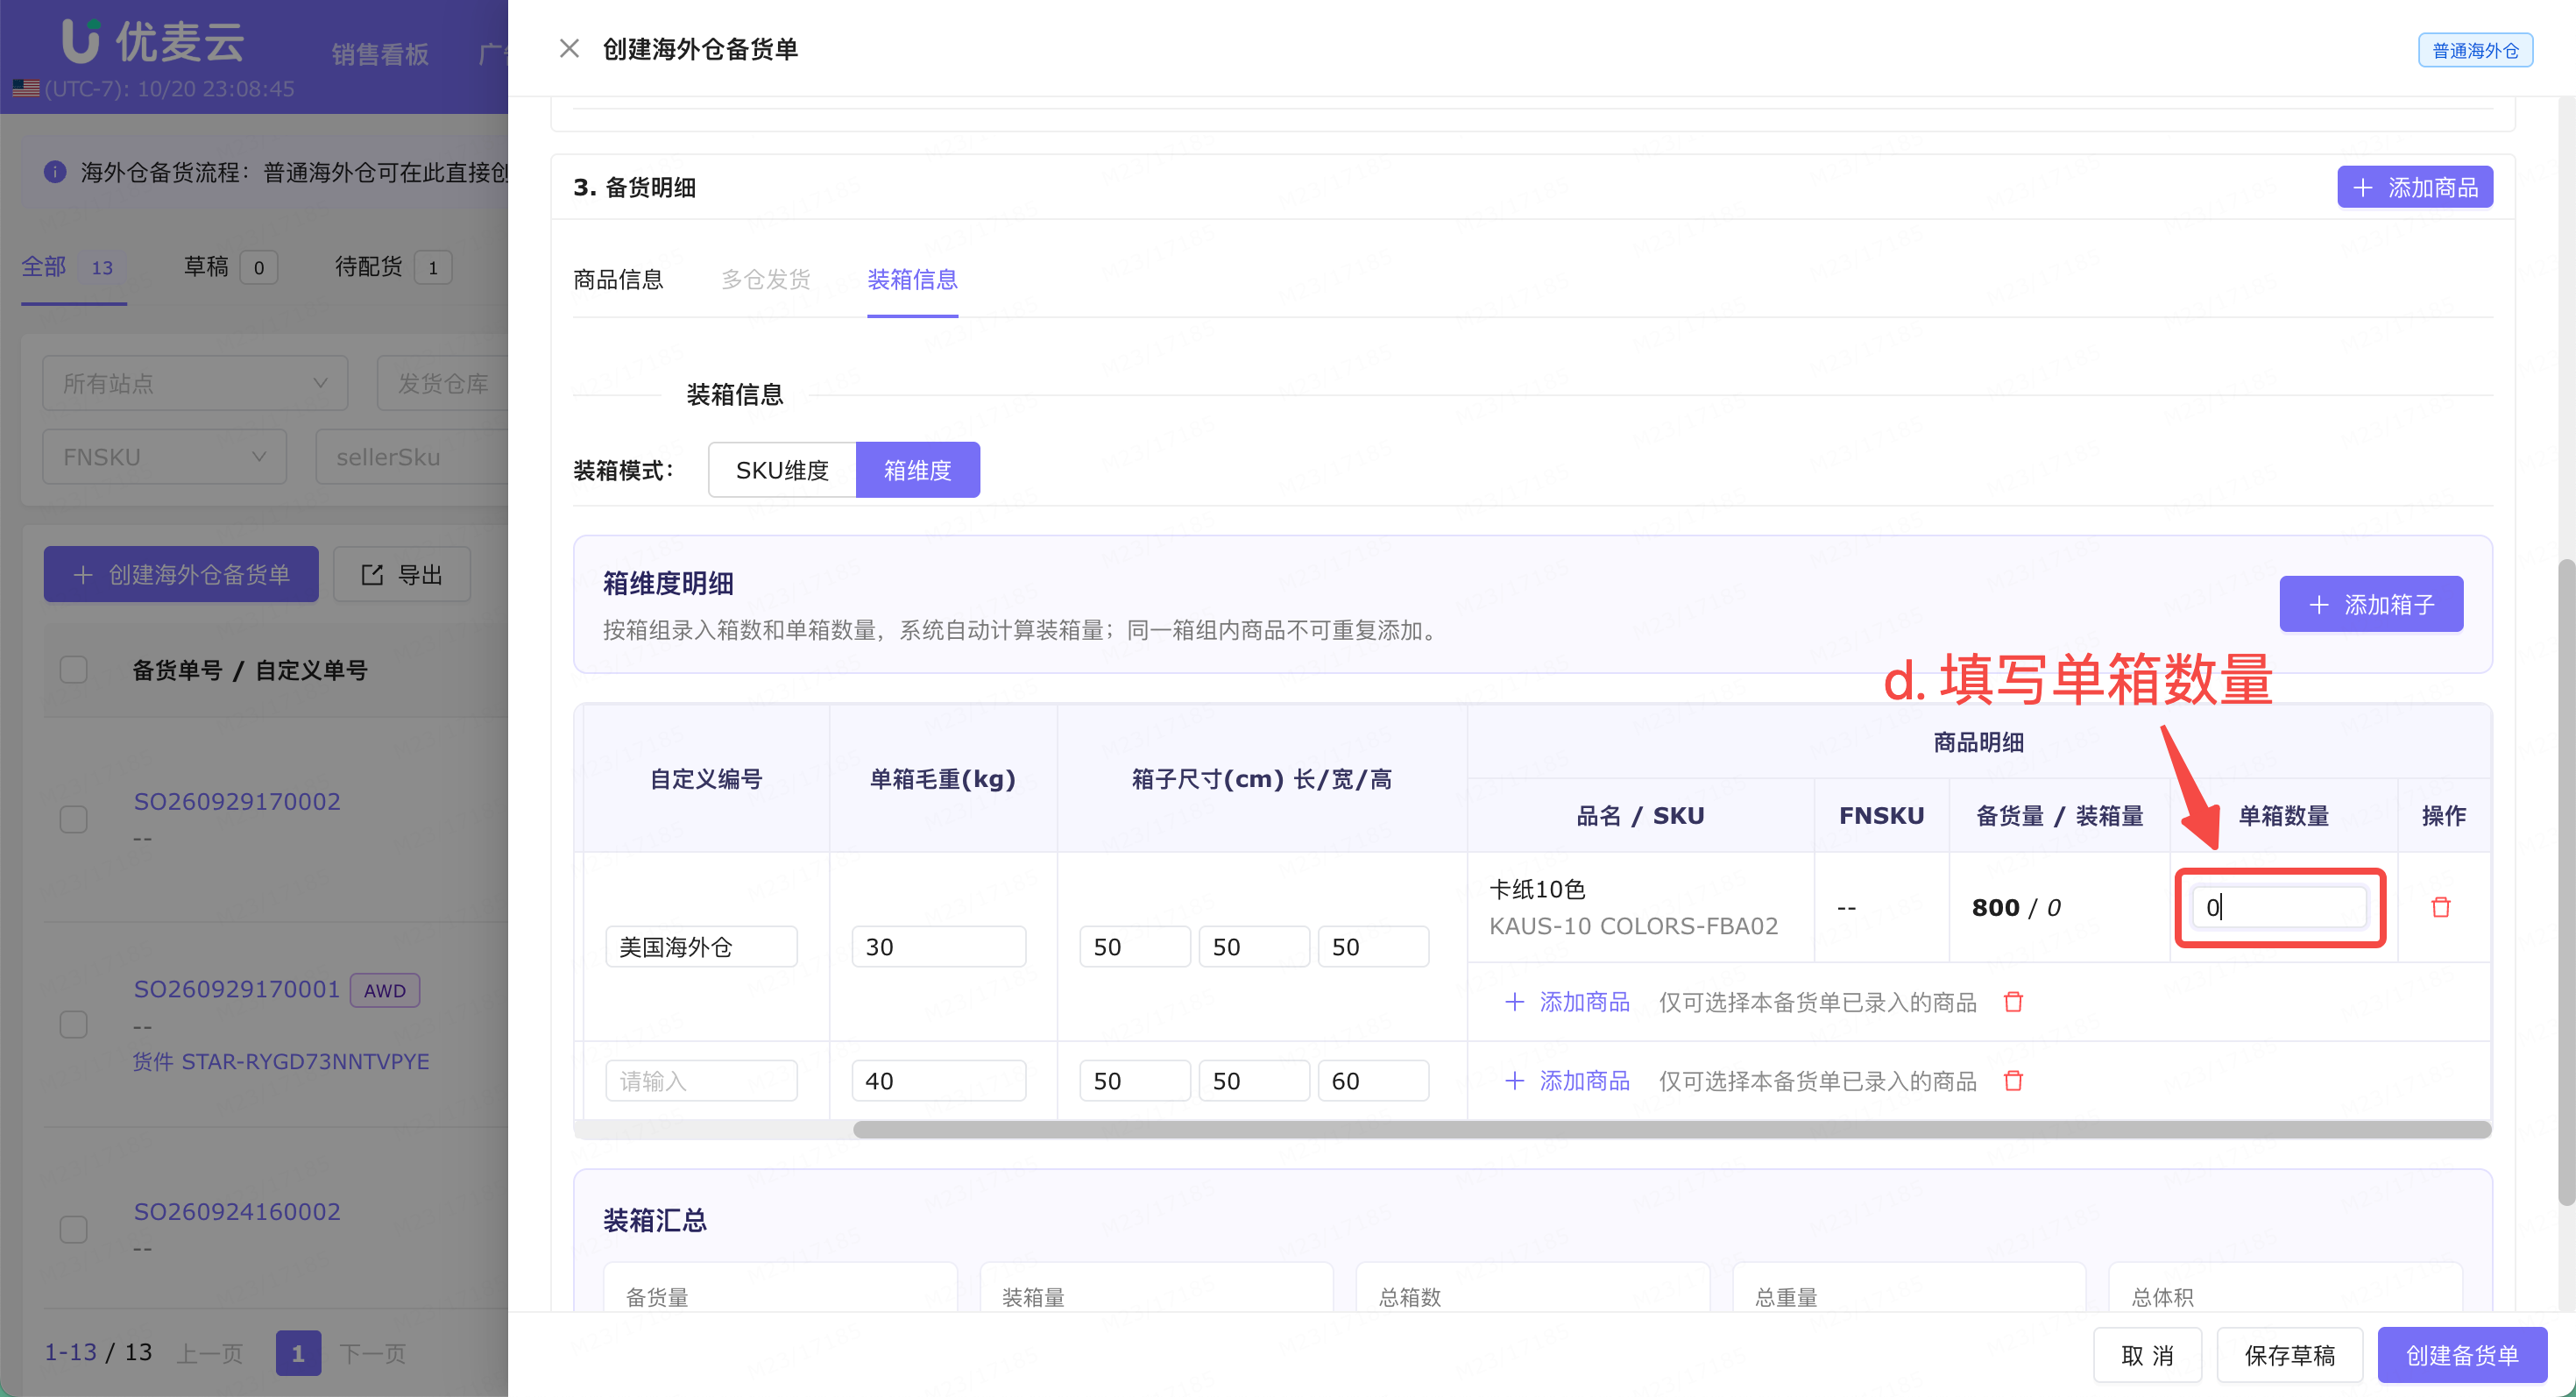The height and width of the screenshot is (1397, 2576).
Task: Open order link SO260929170002
Action: tap(237, 802)
